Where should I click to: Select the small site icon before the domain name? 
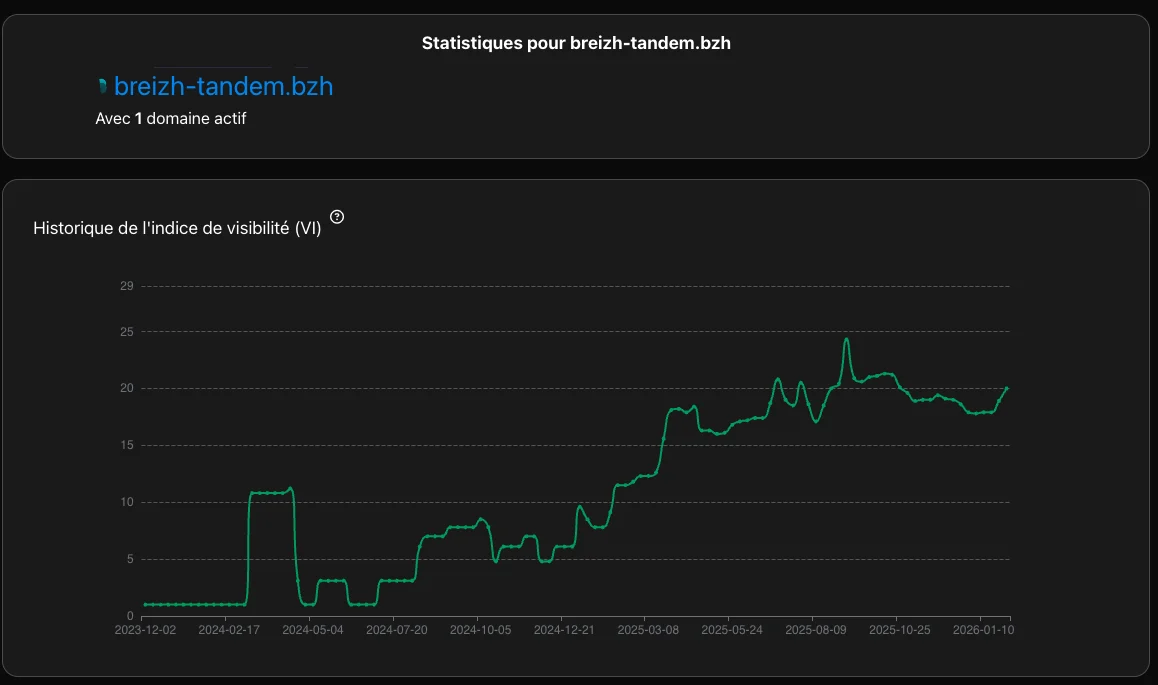pos(103,85)
